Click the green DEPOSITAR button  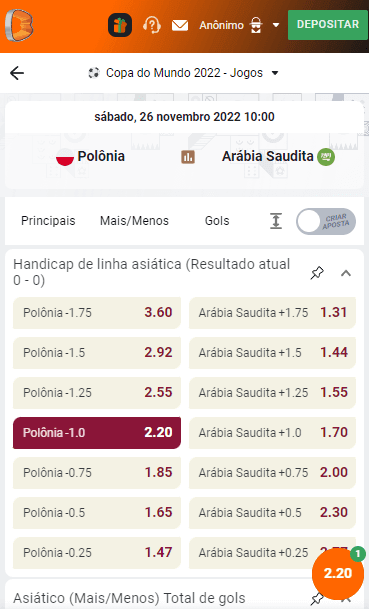click(x=328, y=24)
